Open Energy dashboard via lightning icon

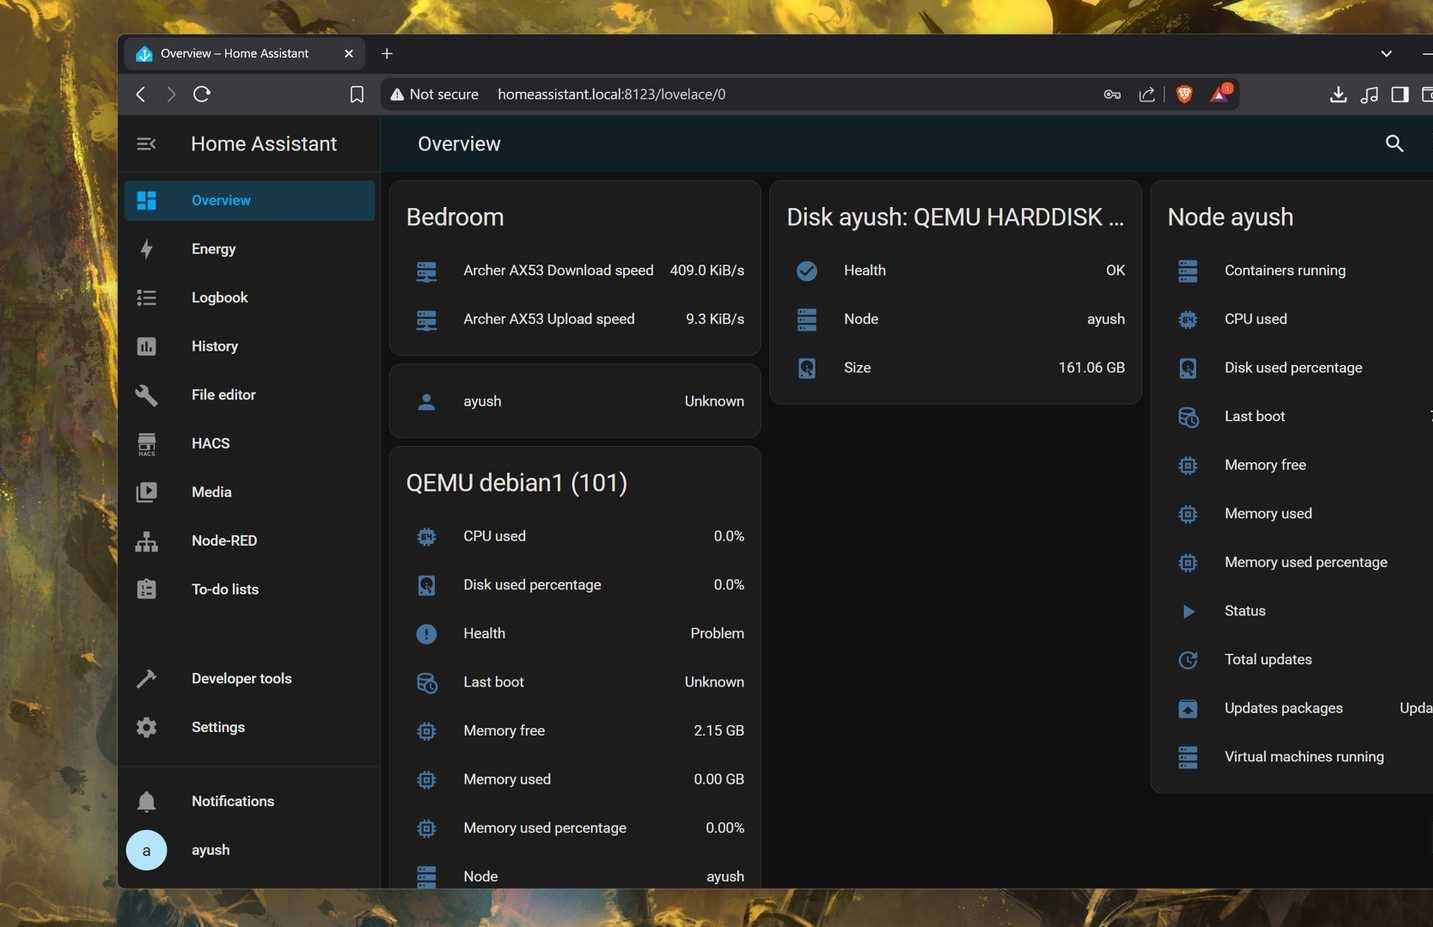[x=146, y=248]
